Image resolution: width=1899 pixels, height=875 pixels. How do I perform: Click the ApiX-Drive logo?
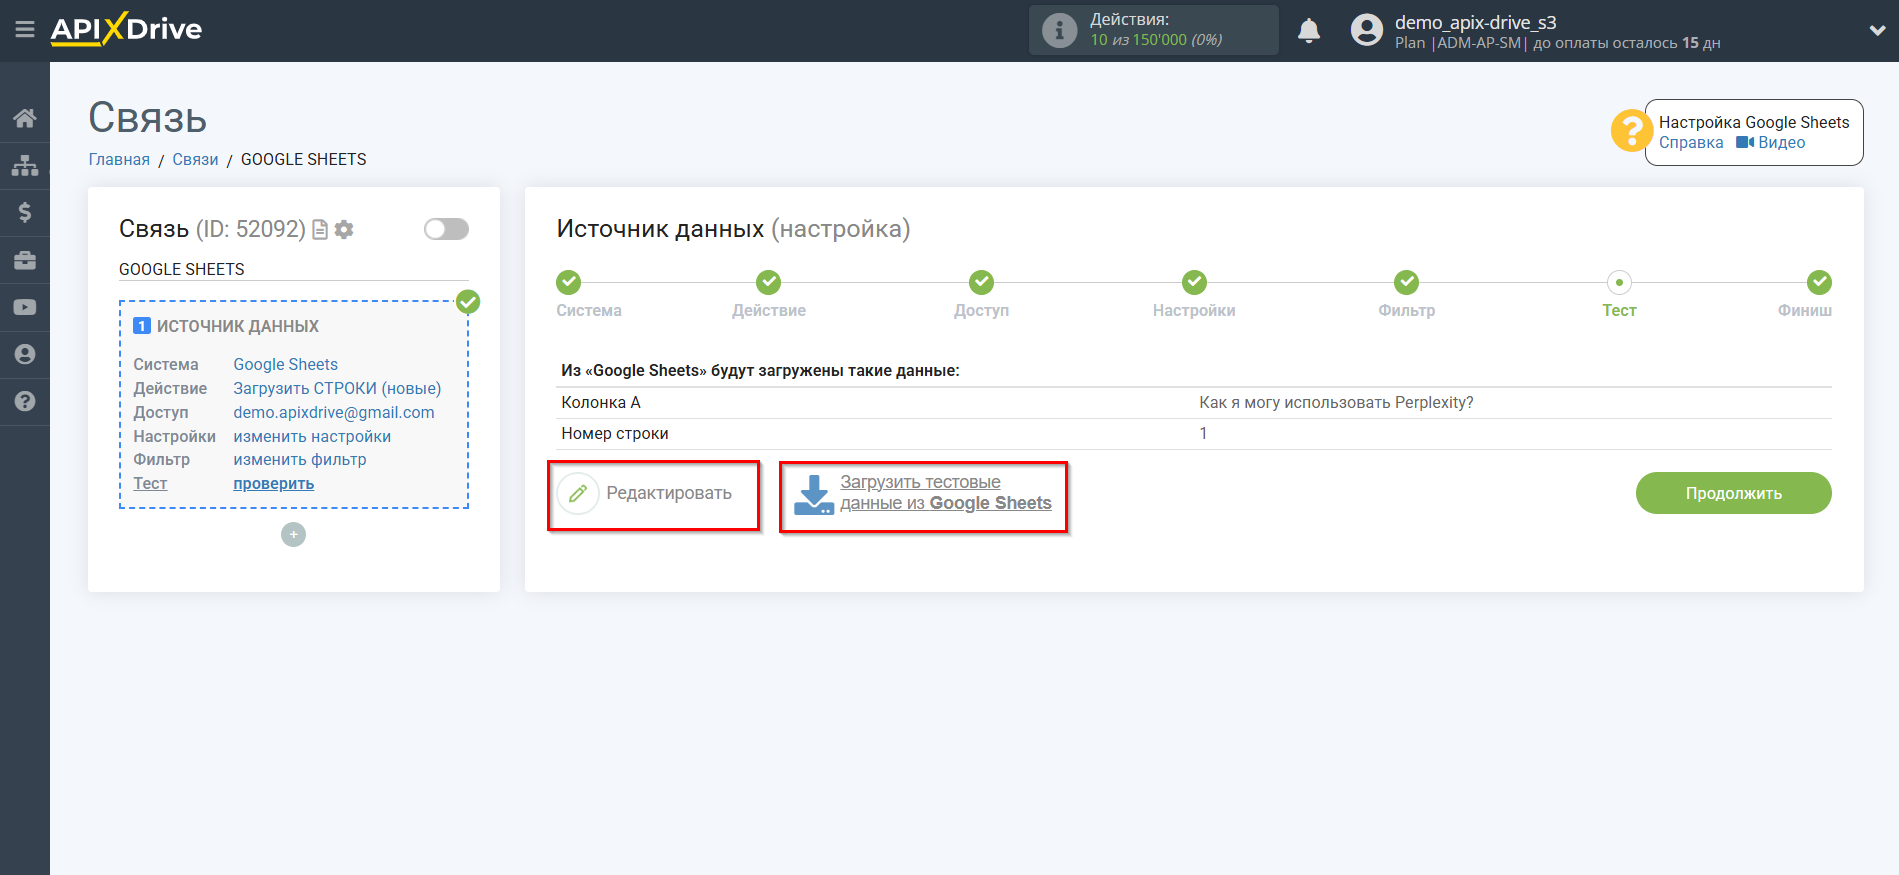pos(126,29)
